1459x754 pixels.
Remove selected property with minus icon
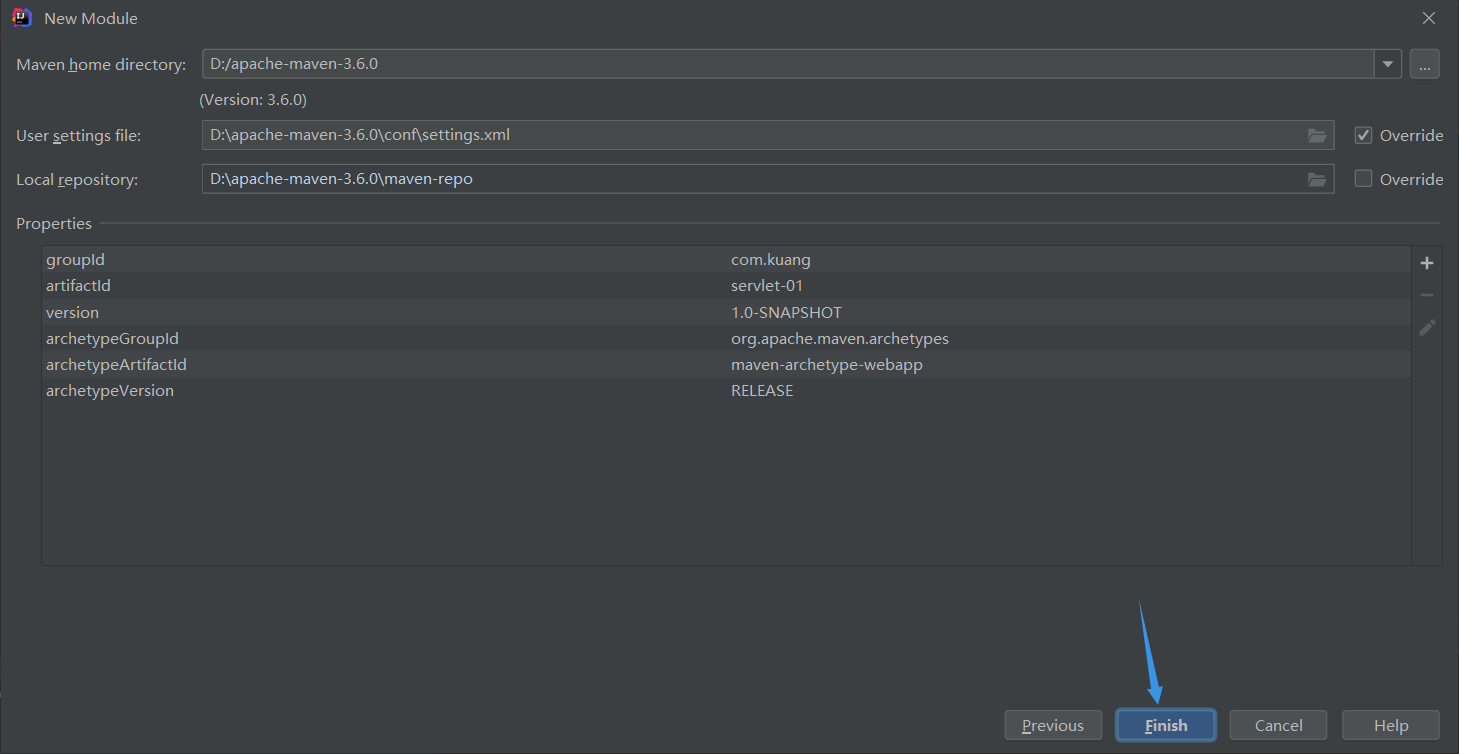tap(1427, 295)
